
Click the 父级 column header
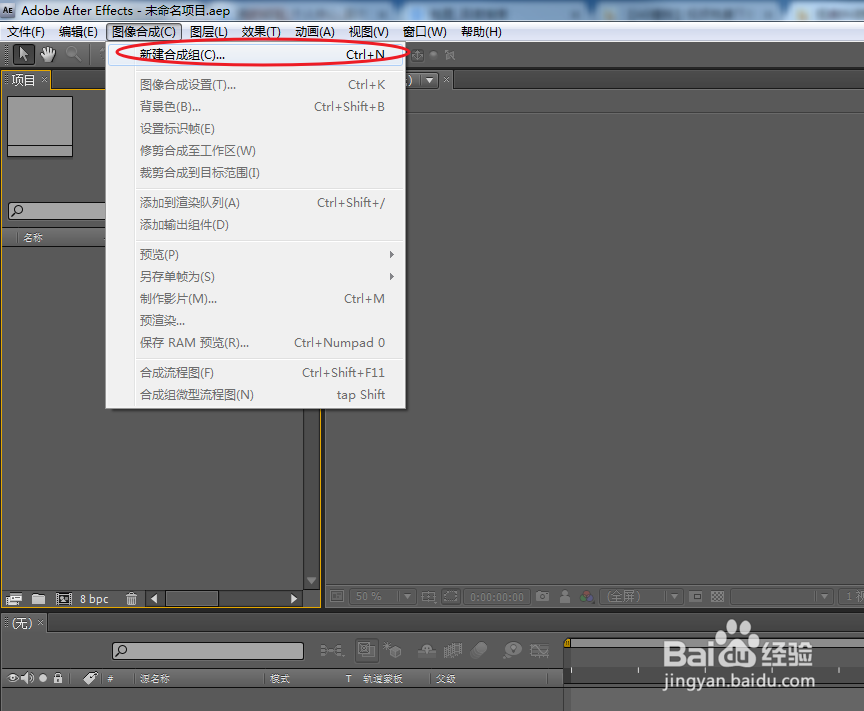(446, 678)
